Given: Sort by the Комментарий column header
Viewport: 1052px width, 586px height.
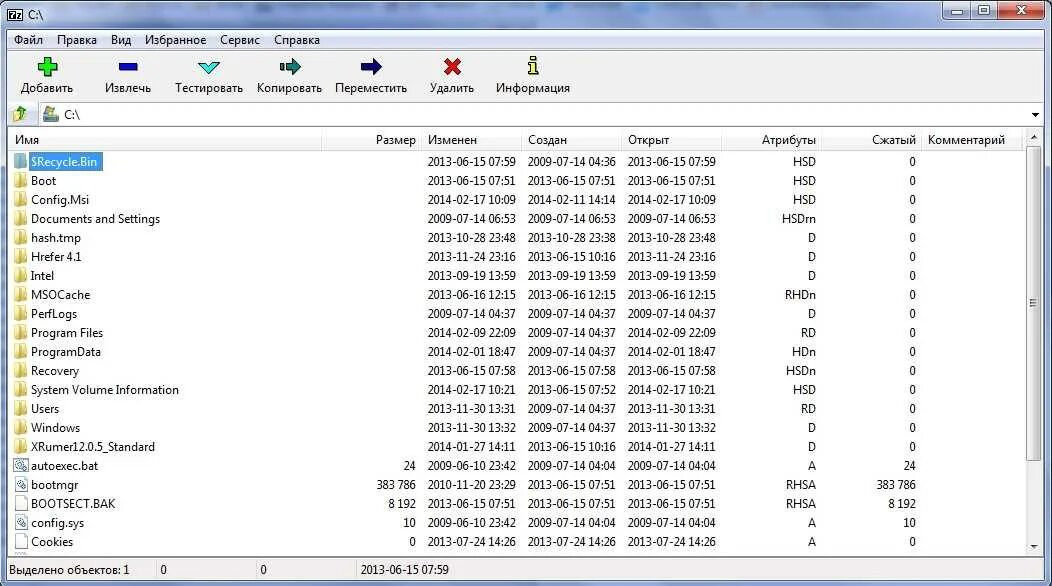Looking at the screenshot, I should (x=971, y=140).
